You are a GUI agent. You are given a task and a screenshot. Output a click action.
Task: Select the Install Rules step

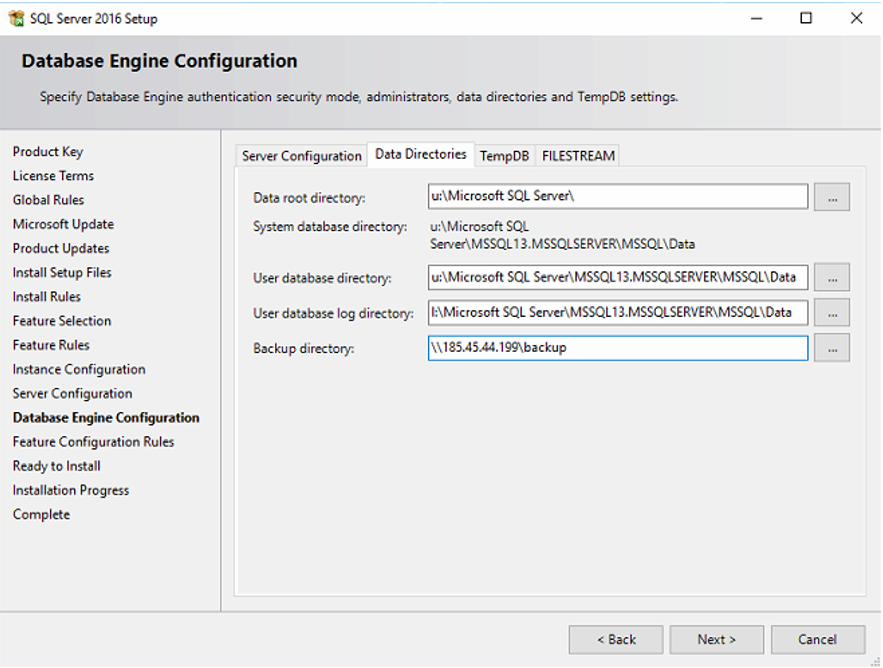[x=47, y=297]
